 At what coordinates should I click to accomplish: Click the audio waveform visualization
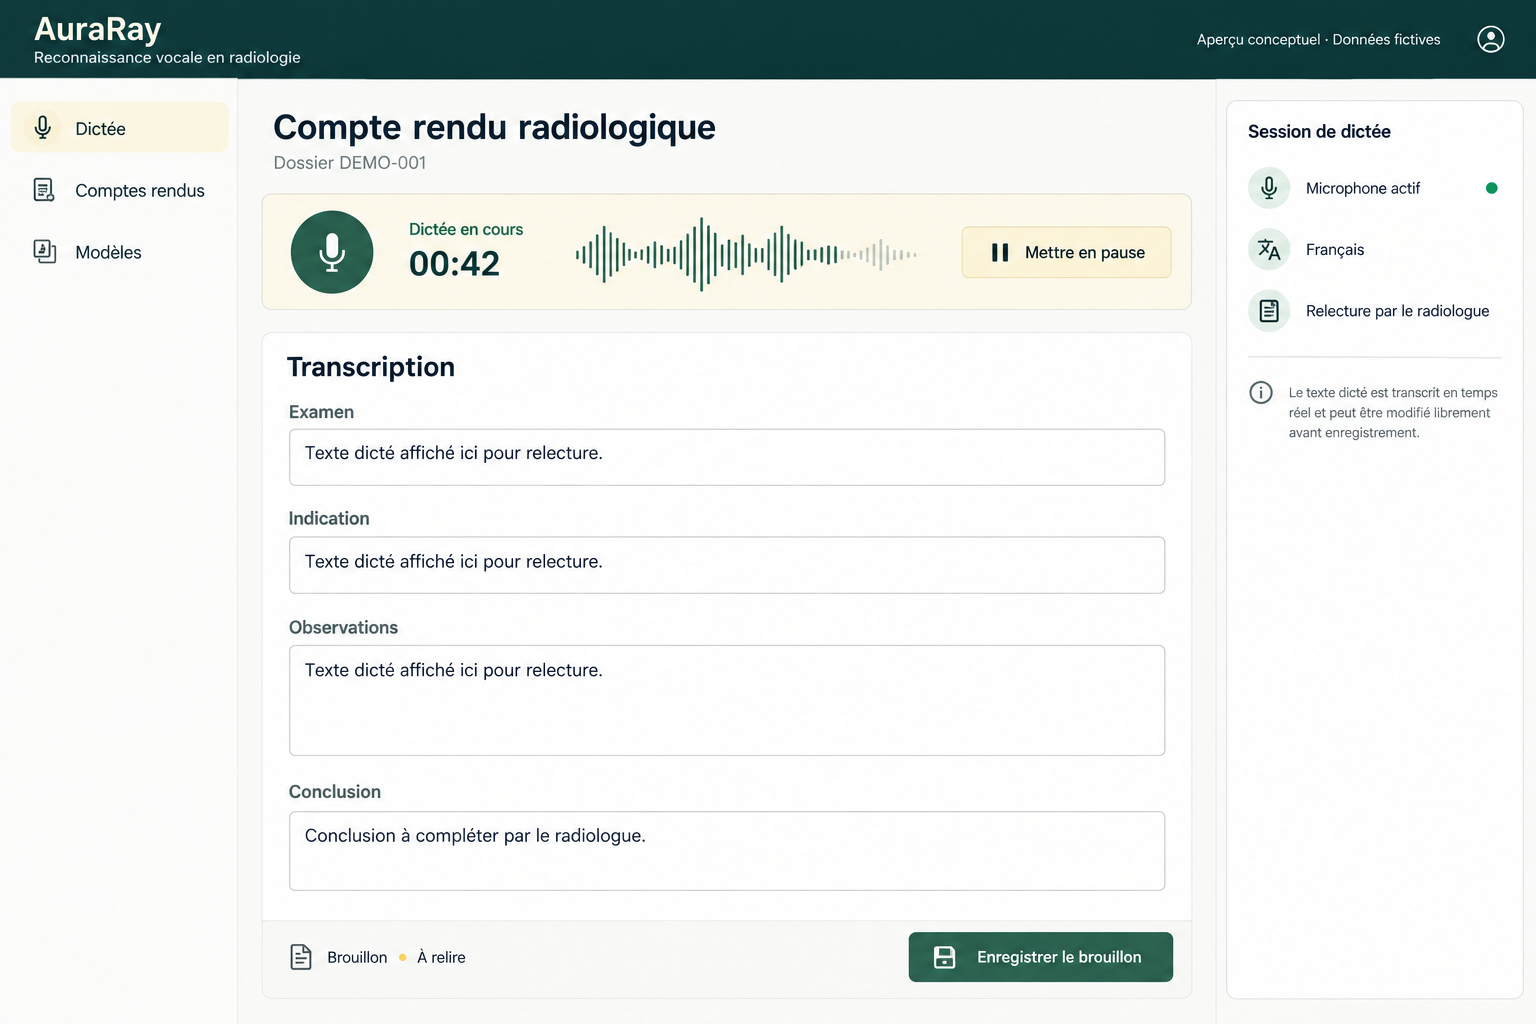746,254
